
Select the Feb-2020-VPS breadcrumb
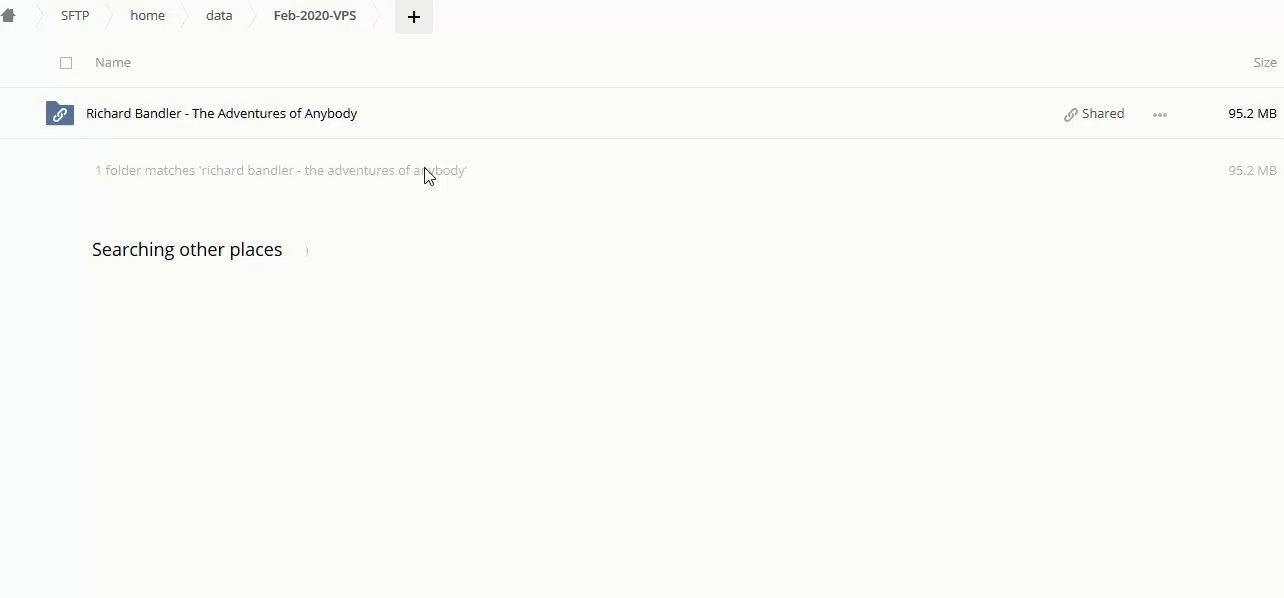pyautogui.click(x=315, y=16)
